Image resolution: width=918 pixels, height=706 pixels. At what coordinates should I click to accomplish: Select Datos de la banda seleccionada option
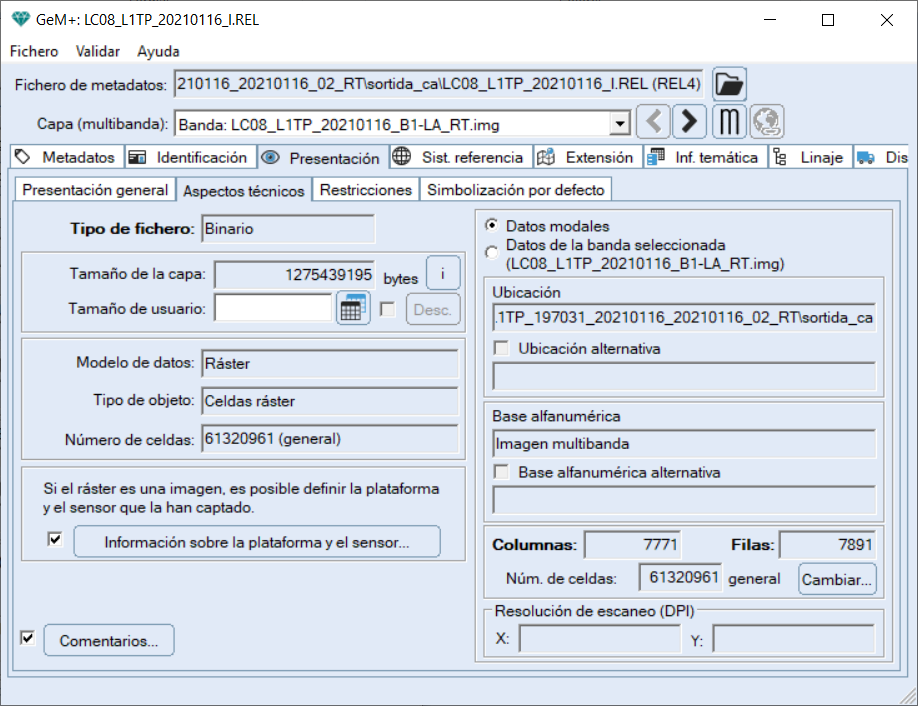491,253
